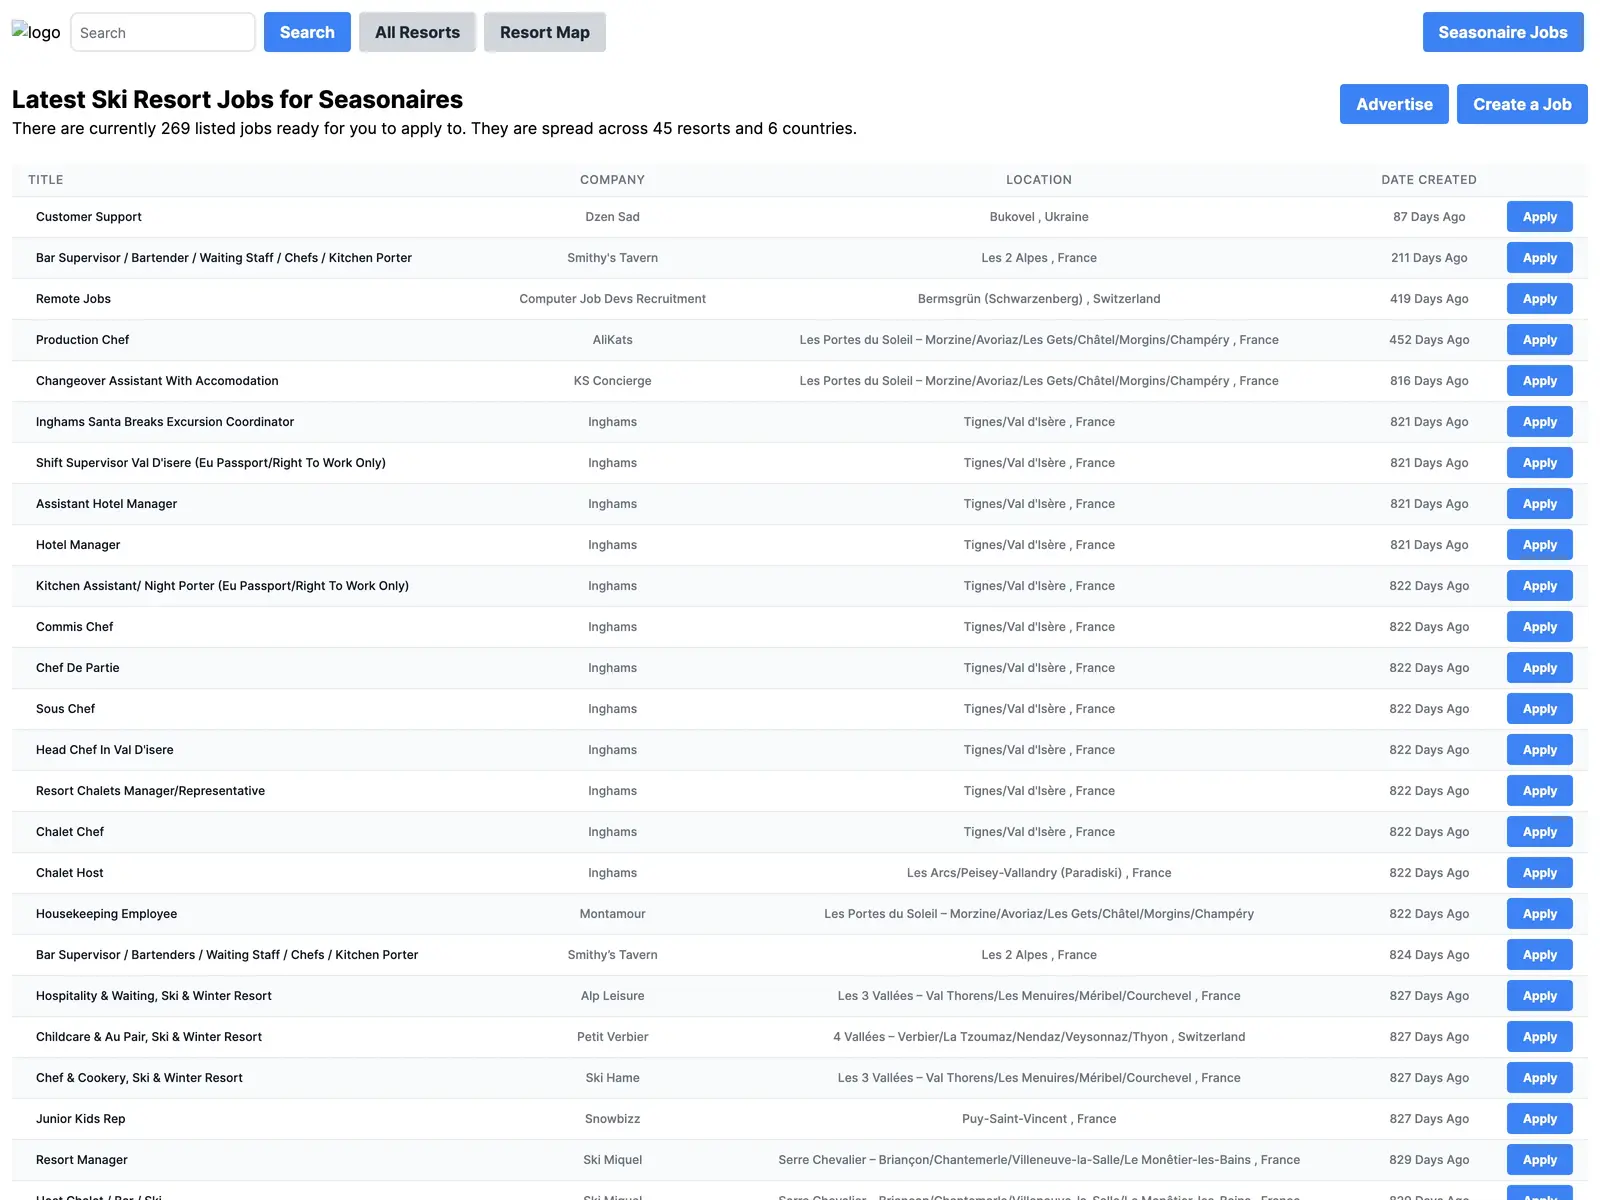Click date '211 Days Ago'

point(1429,258)
